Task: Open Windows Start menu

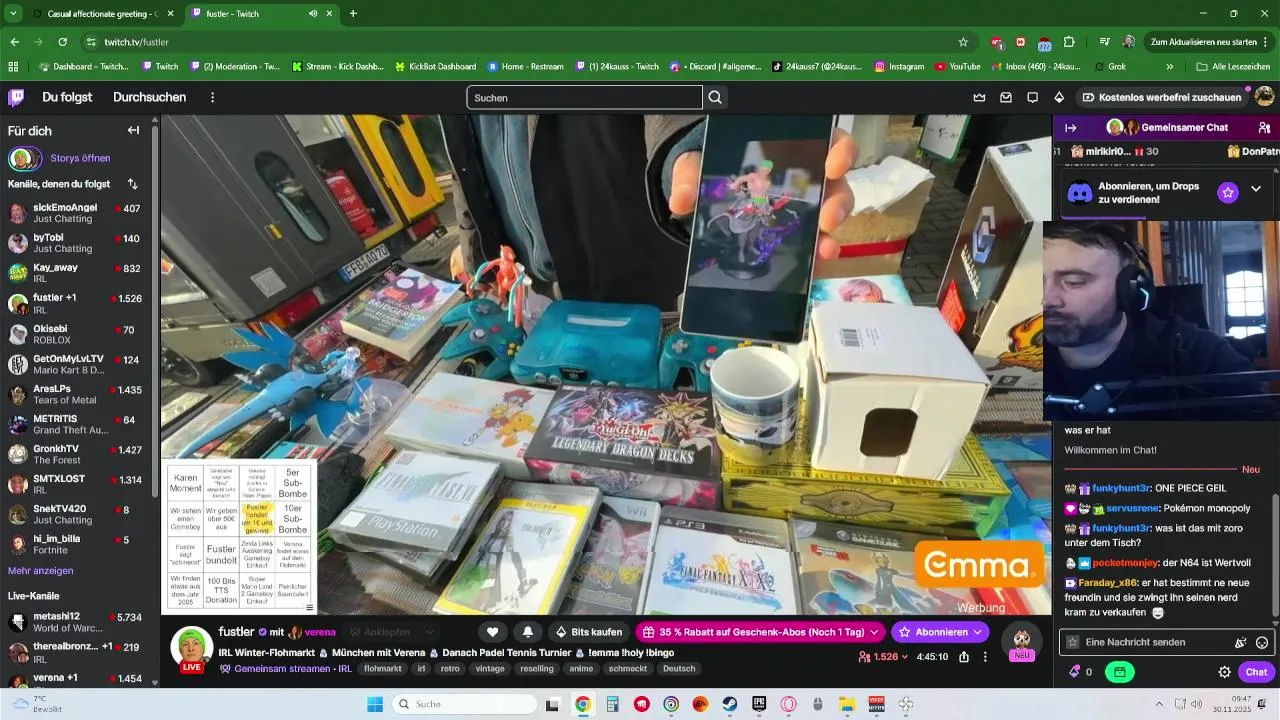Action: (374, 704)
